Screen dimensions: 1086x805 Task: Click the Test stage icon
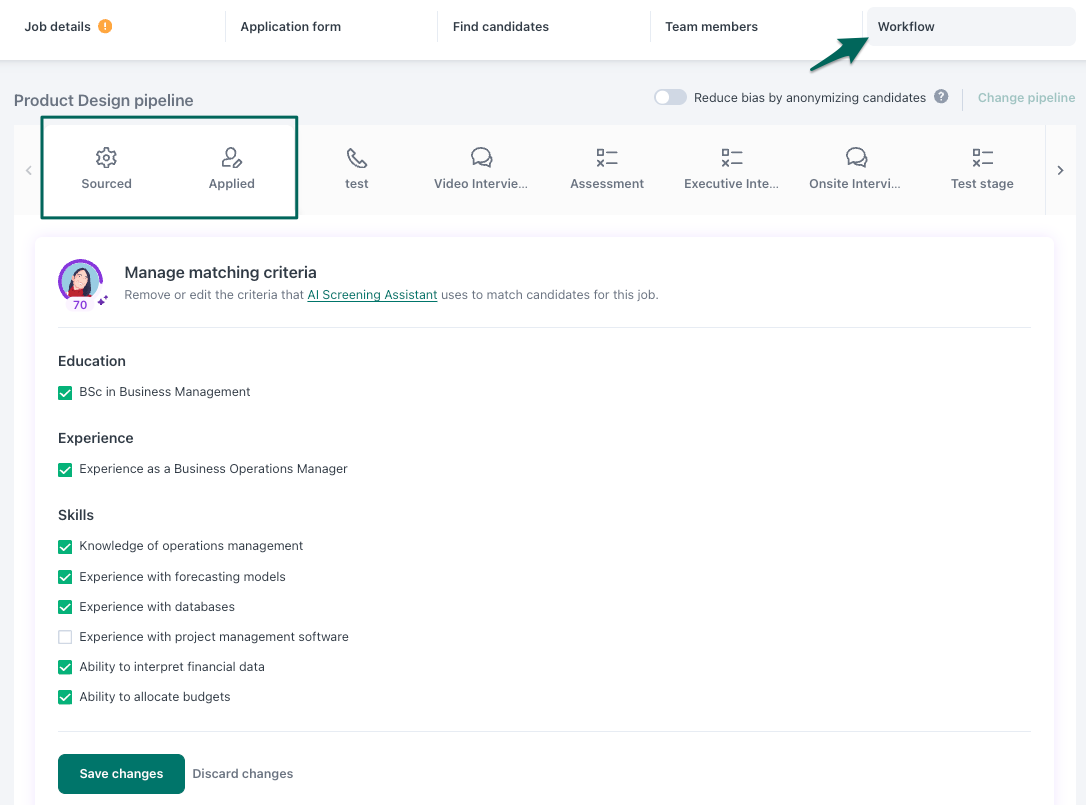click(x=981, y=157)
